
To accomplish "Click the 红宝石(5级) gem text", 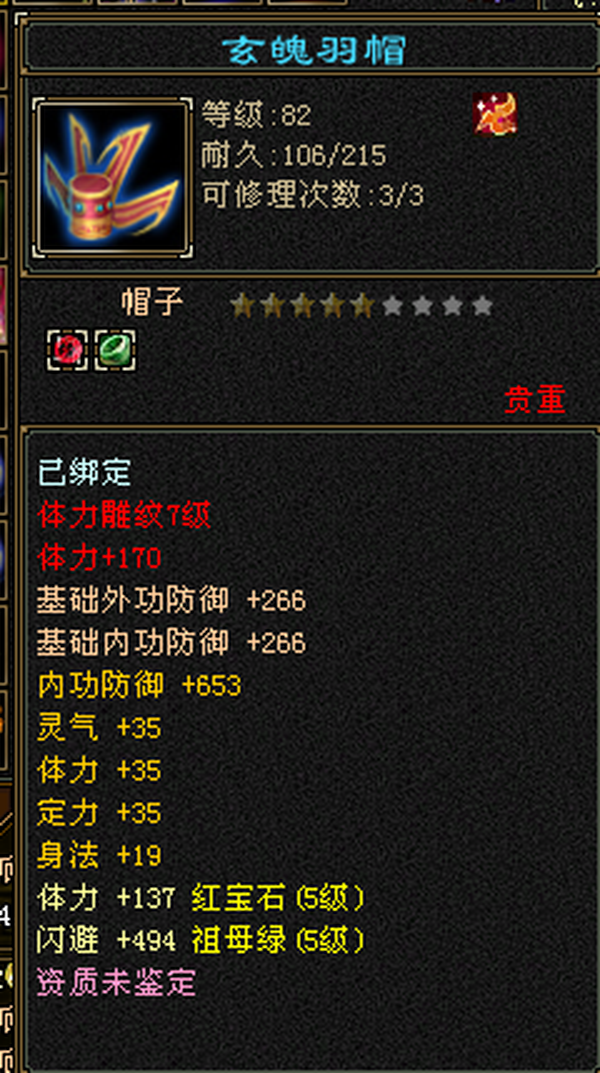I will (278, 898).
